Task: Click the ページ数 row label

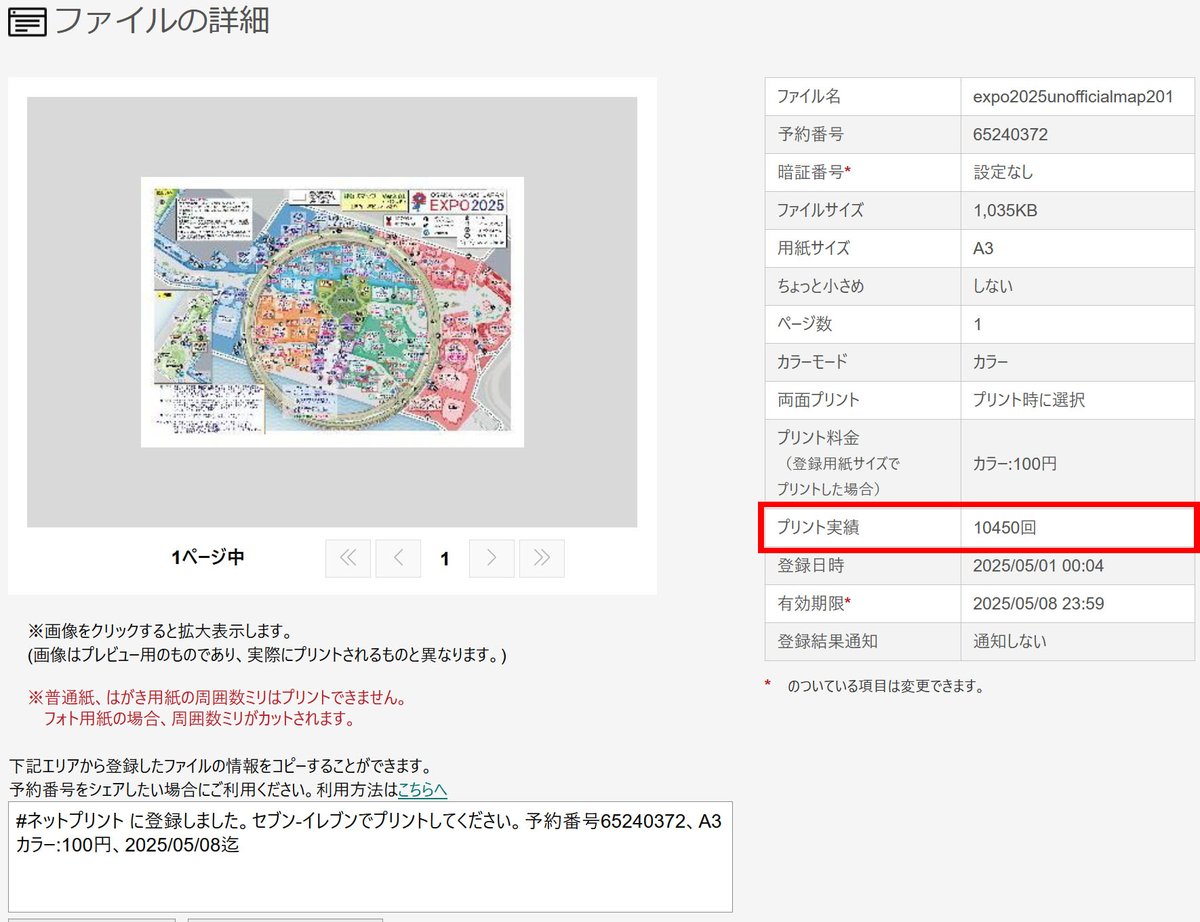Action: click(x=804, y=324)
